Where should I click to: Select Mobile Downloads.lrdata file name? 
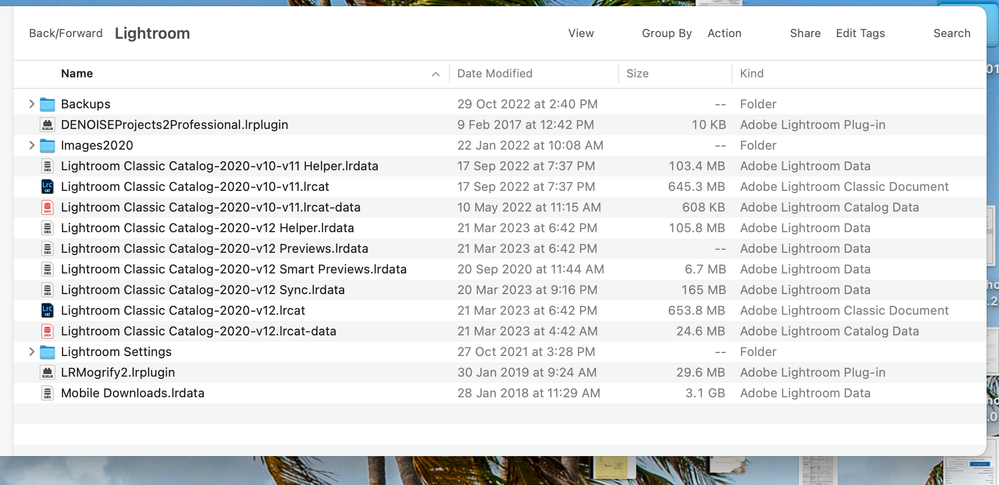point(133,393)
